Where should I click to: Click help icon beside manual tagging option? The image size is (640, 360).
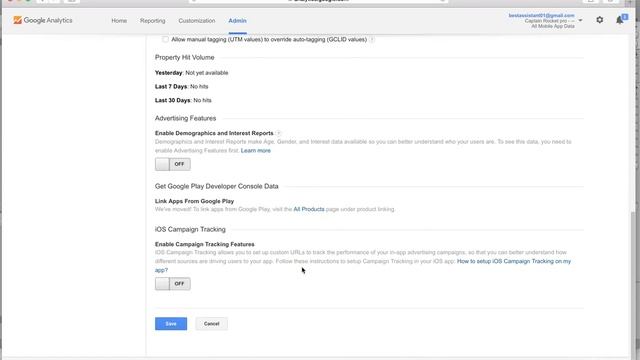click(372, 40)
